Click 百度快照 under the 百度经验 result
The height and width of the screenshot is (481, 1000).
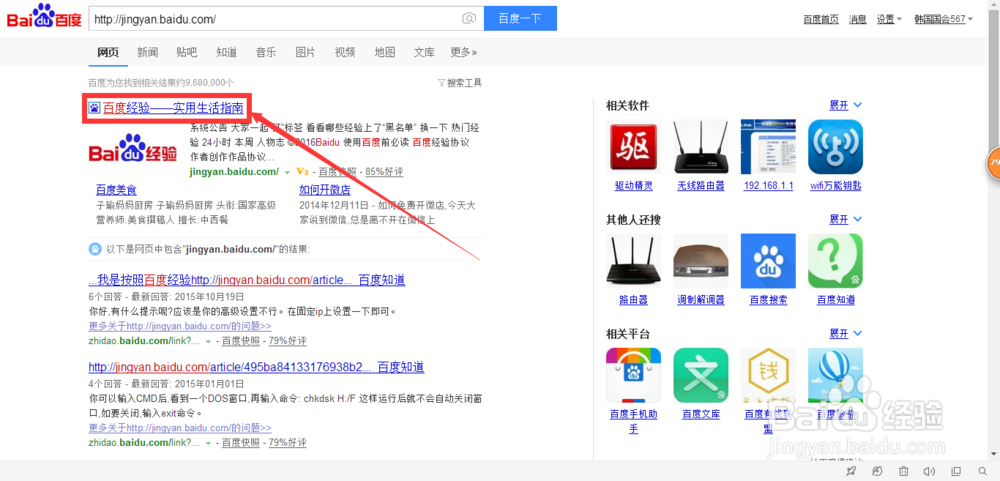tap(337, 172)
